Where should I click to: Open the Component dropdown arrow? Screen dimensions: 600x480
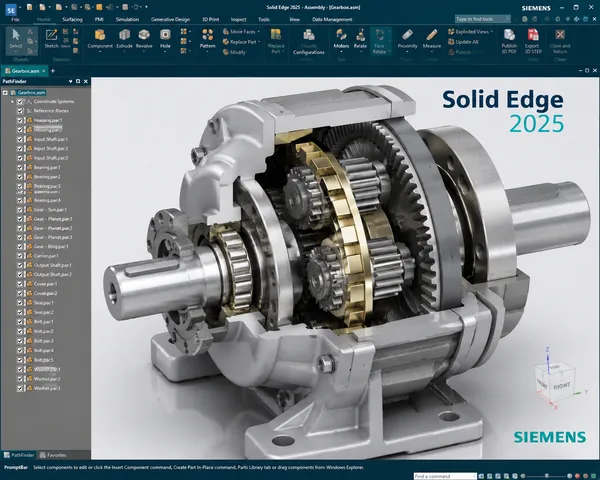[100, 52]
